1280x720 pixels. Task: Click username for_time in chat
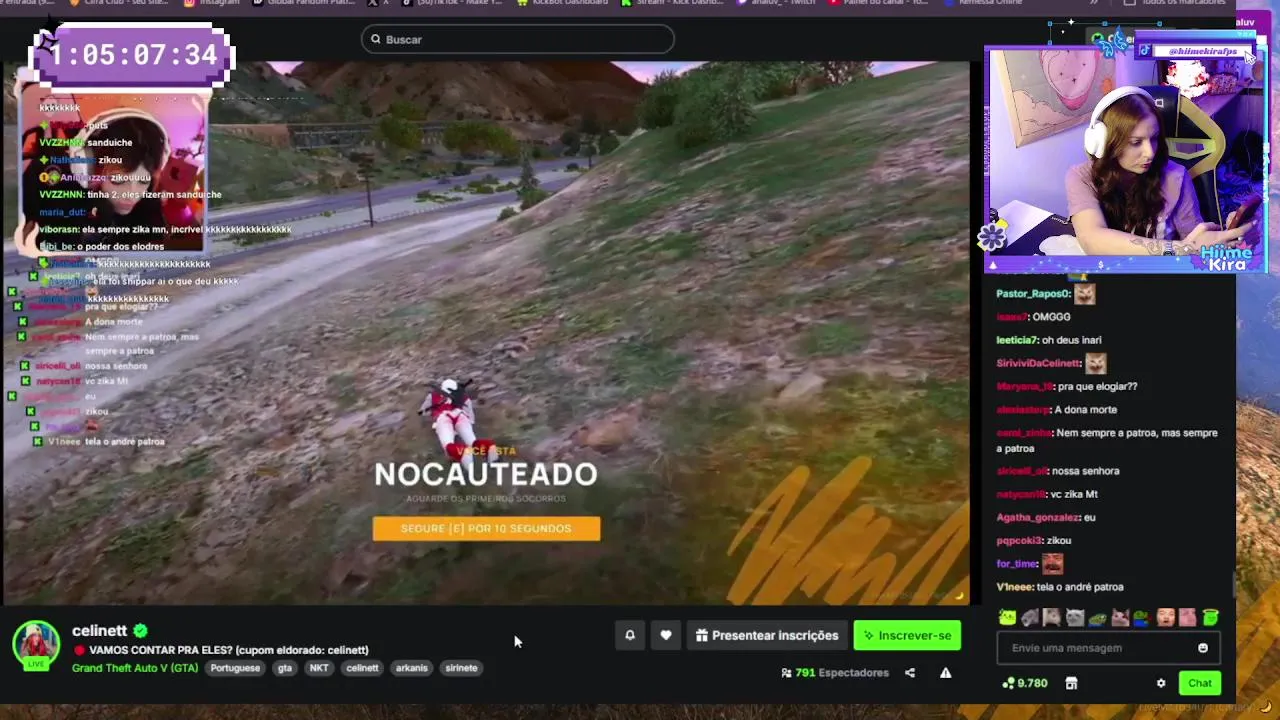click(1016, 564)
